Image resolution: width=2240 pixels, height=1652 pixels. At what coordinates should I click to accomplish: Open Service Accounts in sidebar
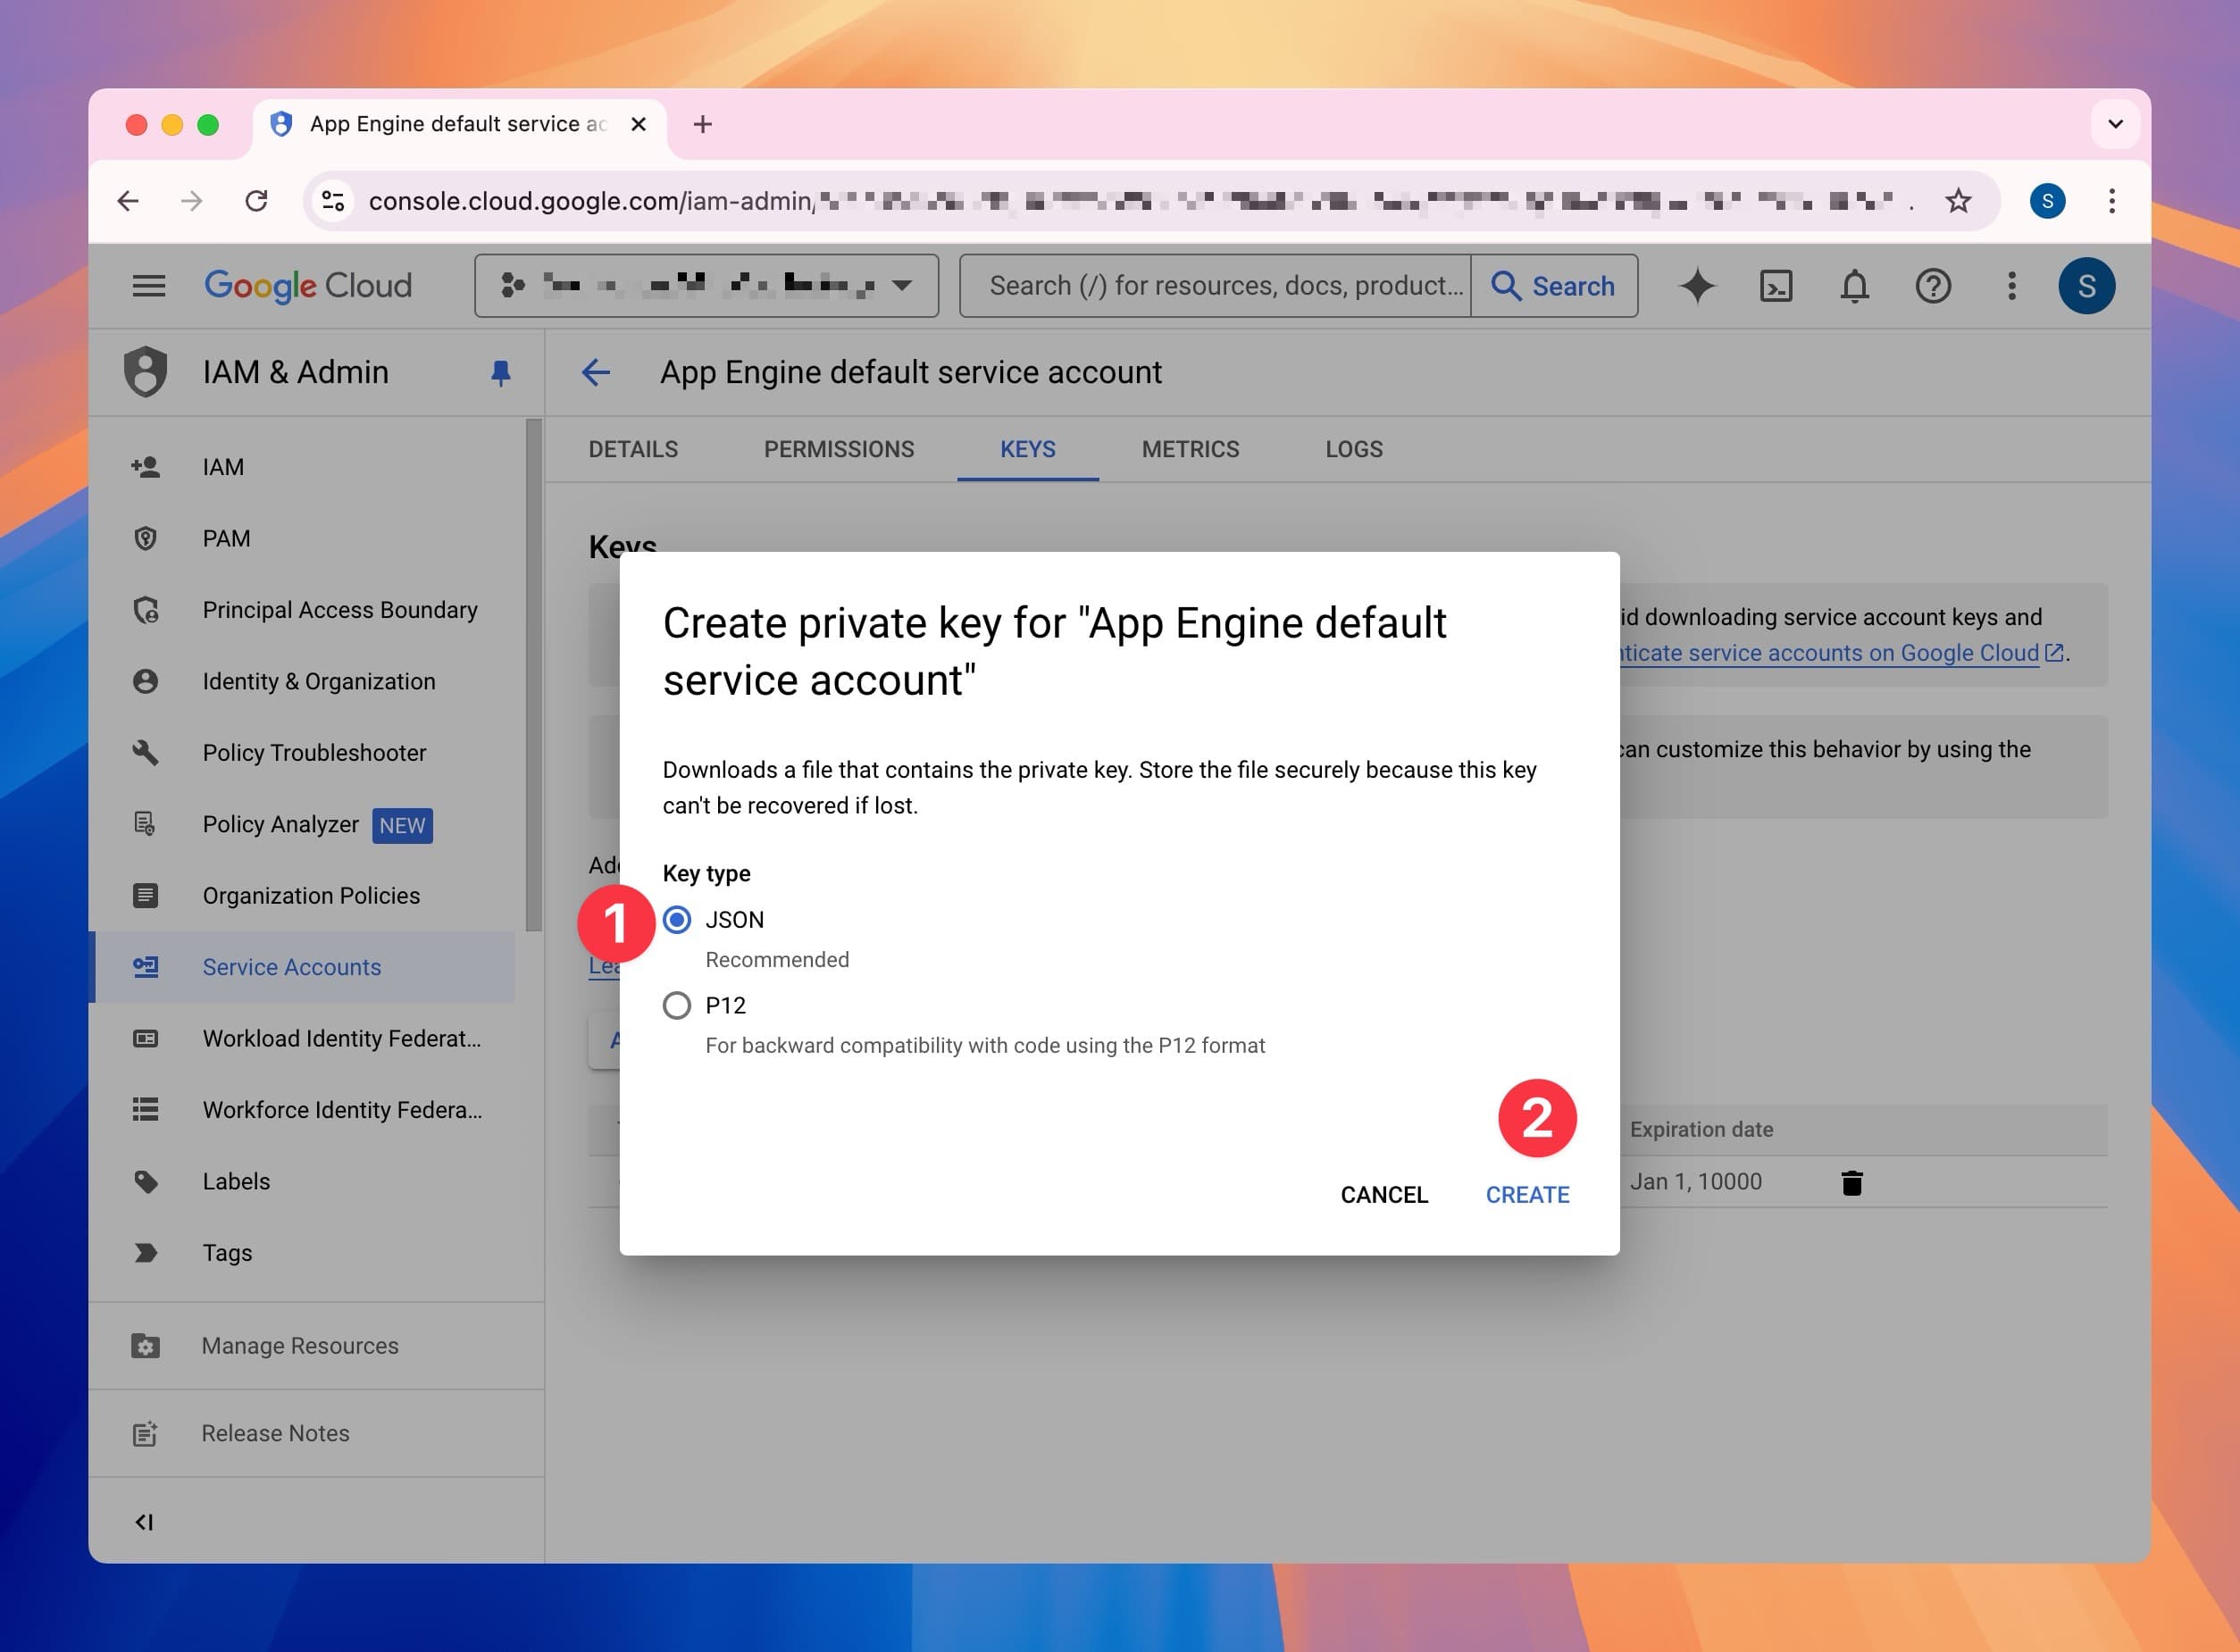(302, 967)
